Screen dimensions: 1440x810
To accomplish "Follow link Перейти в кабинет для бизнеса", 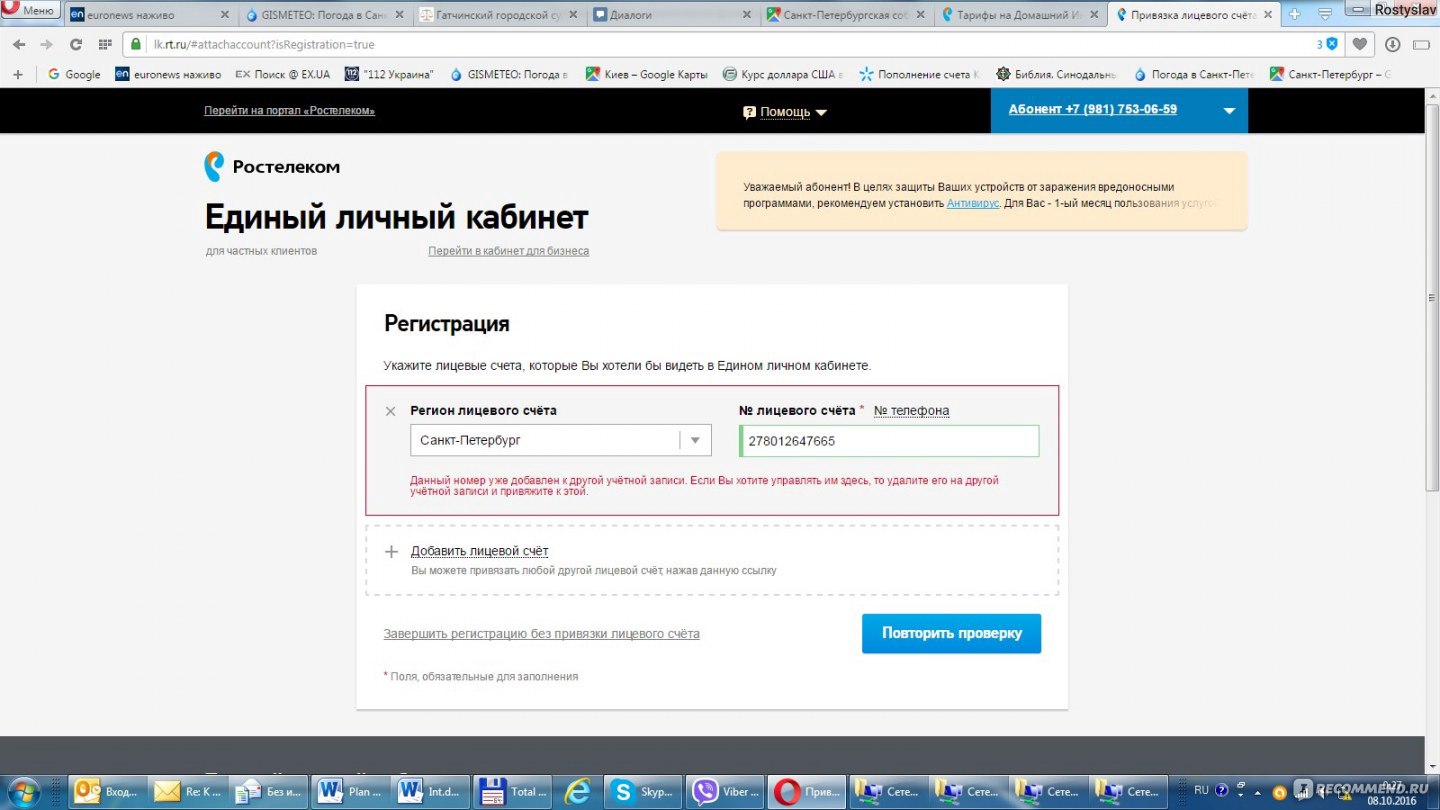I will pyautogui.click(x=508, y=251).
